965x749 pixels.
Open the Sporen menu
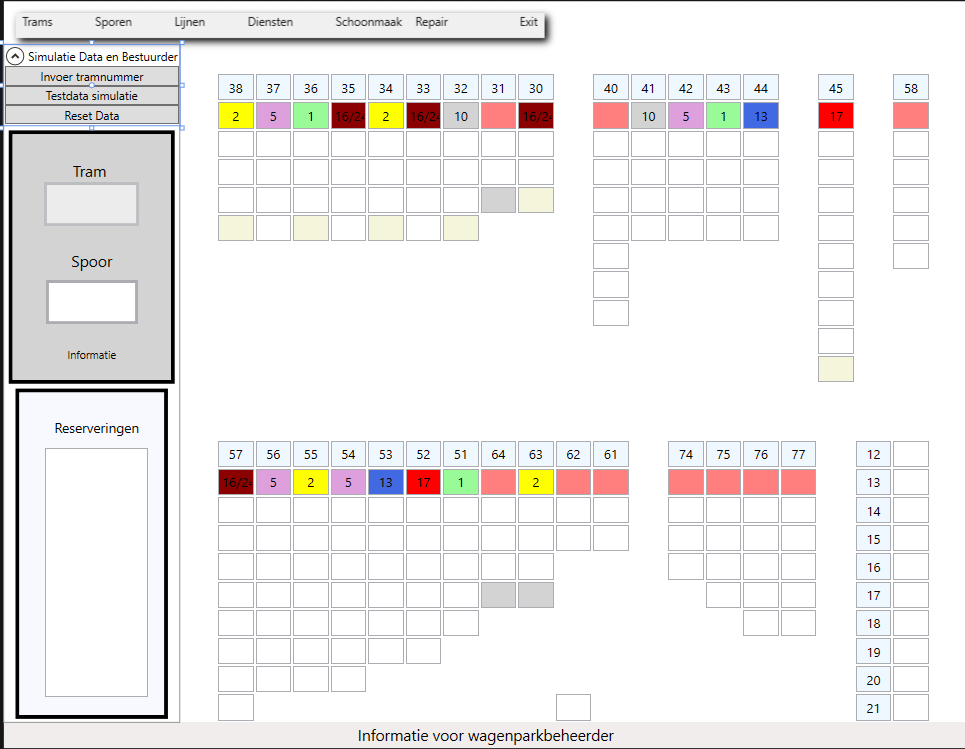coord(113,22)
